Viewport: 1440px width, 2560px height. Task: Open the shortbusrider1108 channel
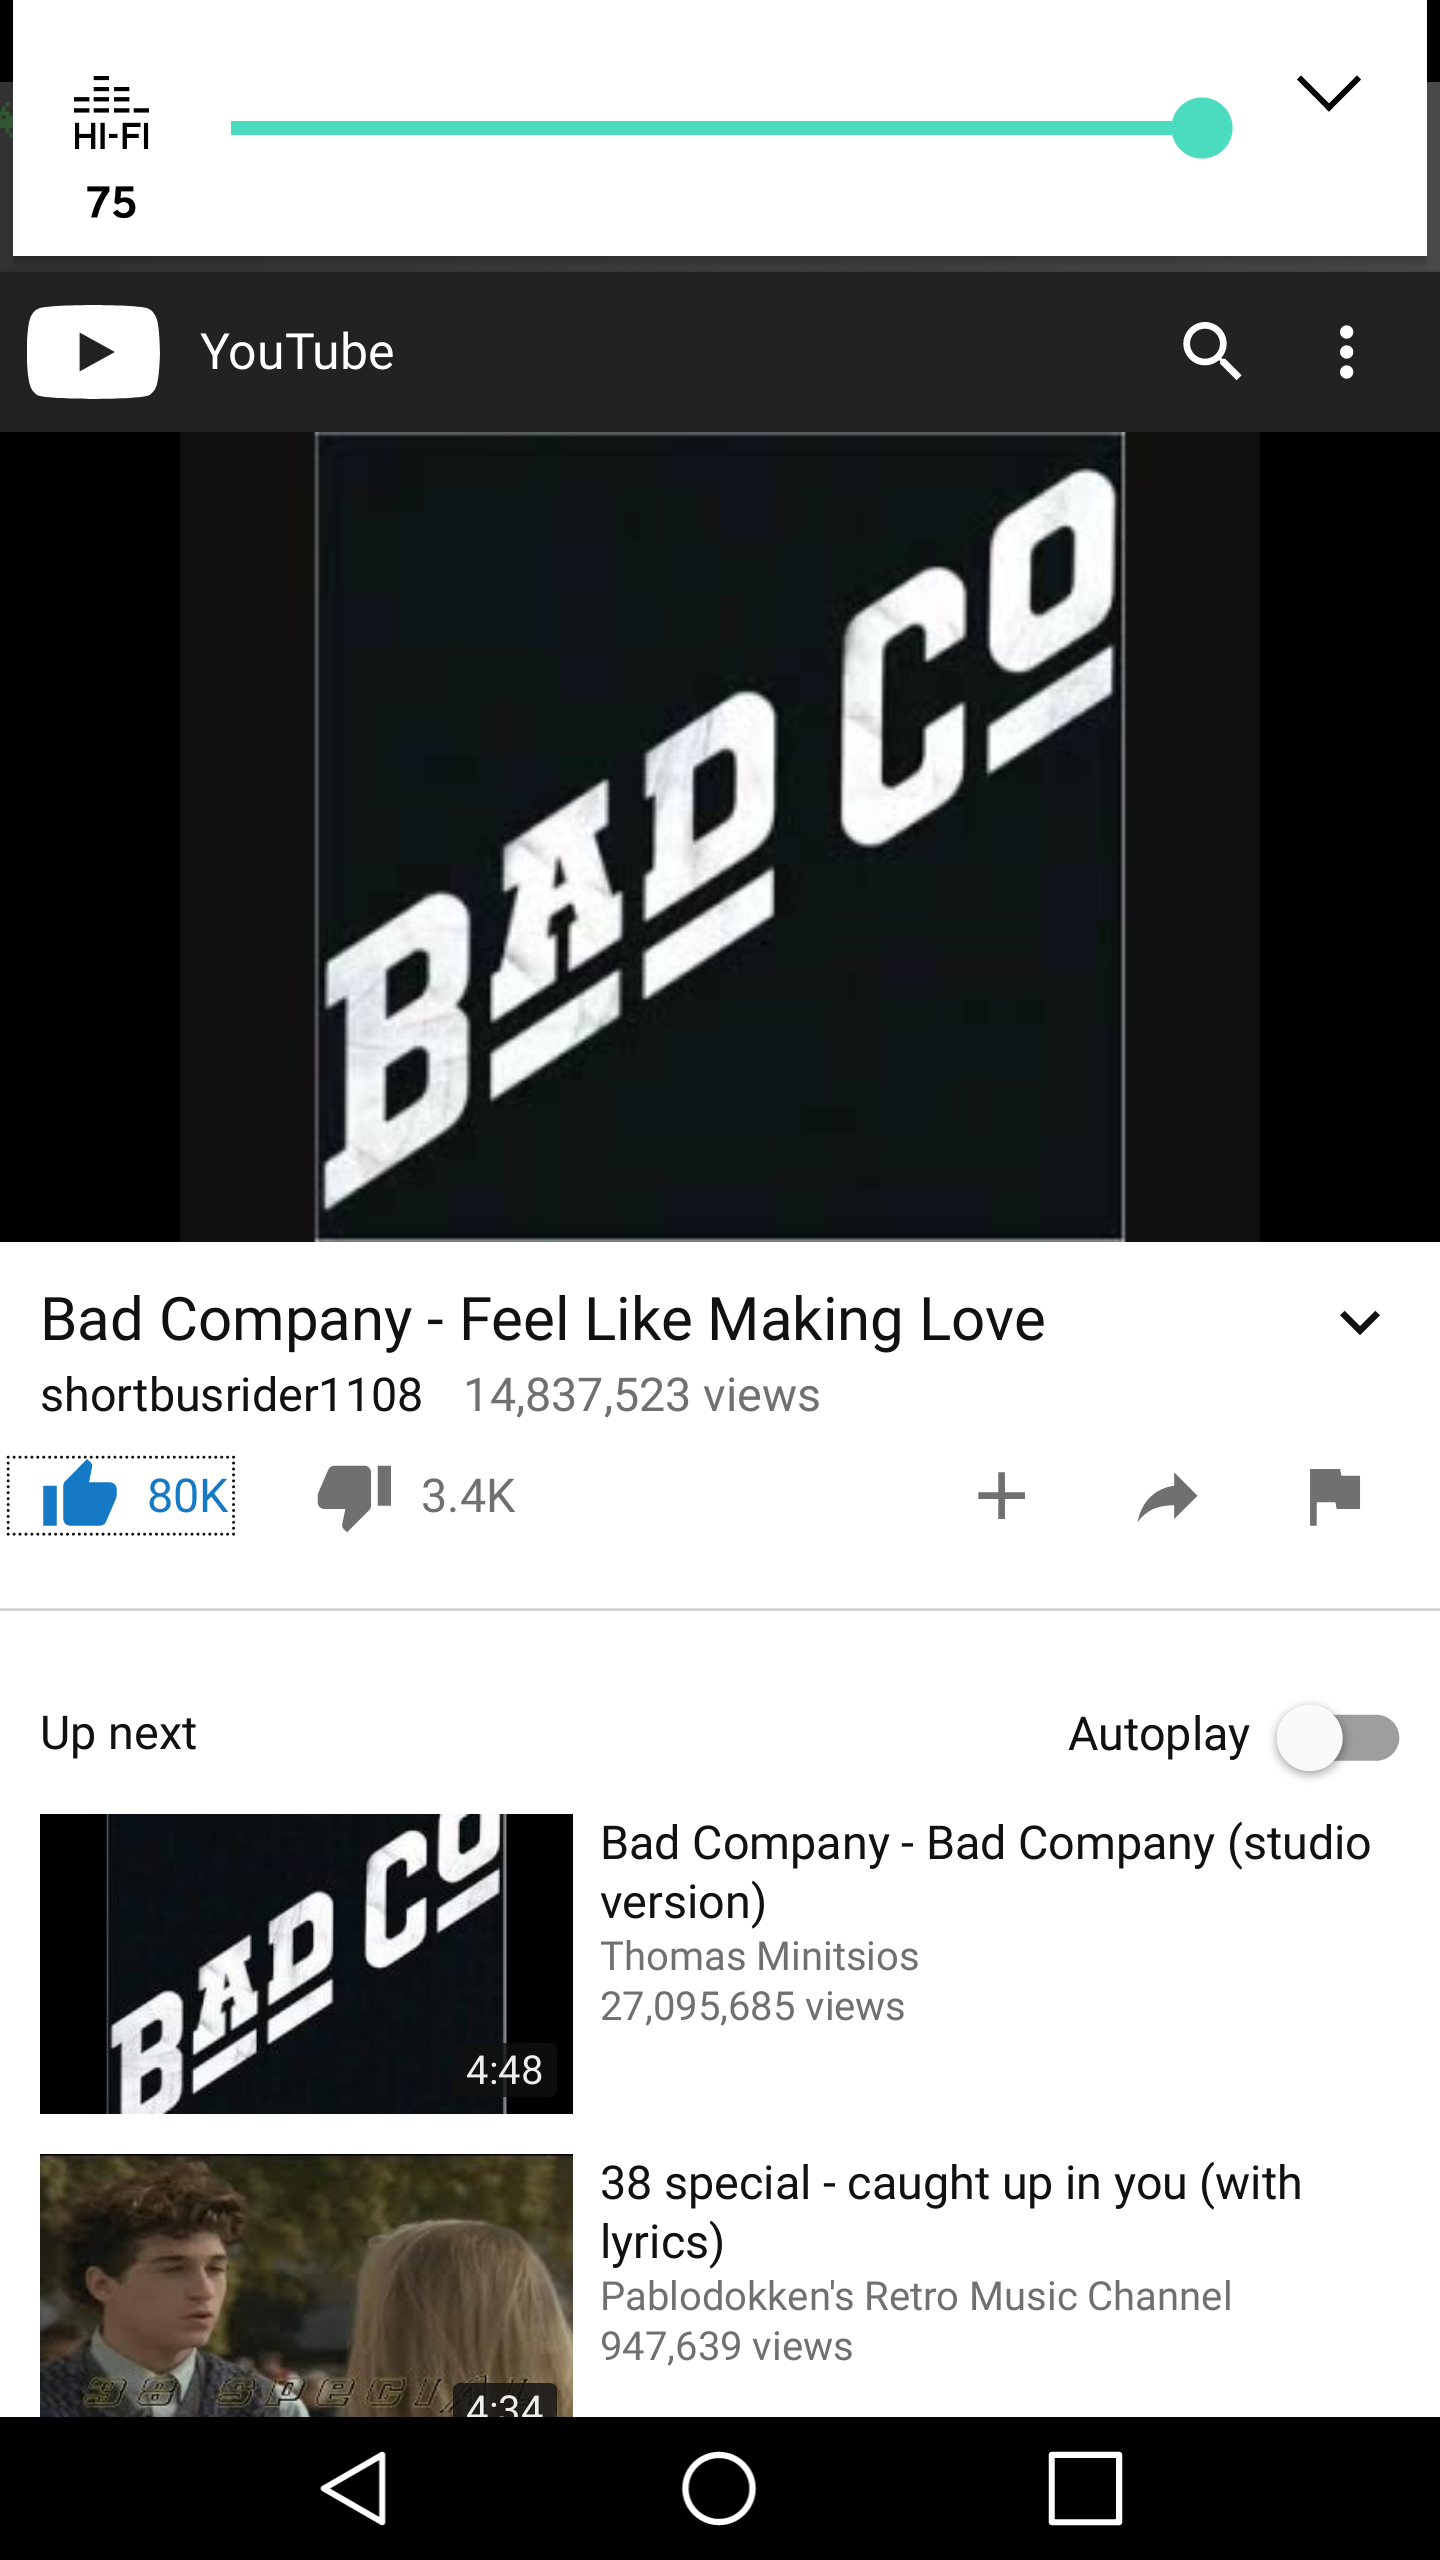click(231, 1395)
